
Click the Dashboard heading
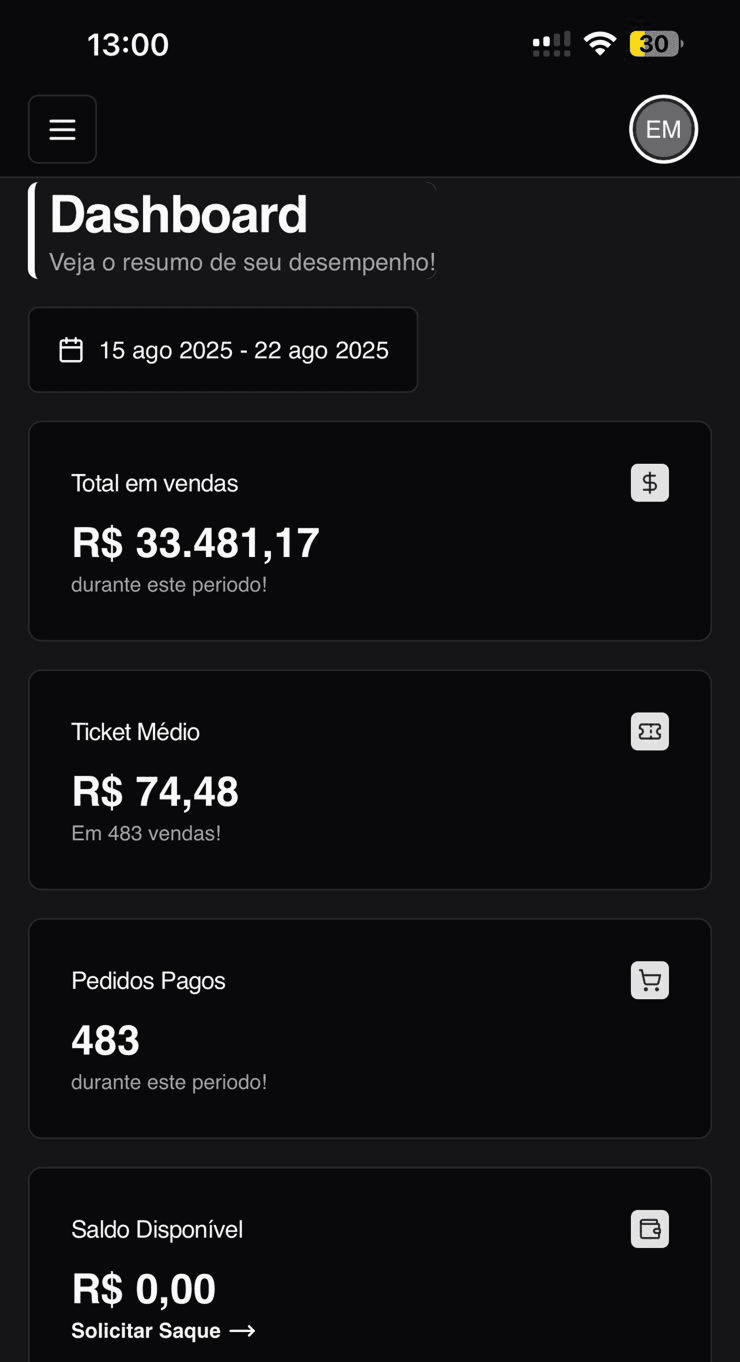tap(179, 215)
